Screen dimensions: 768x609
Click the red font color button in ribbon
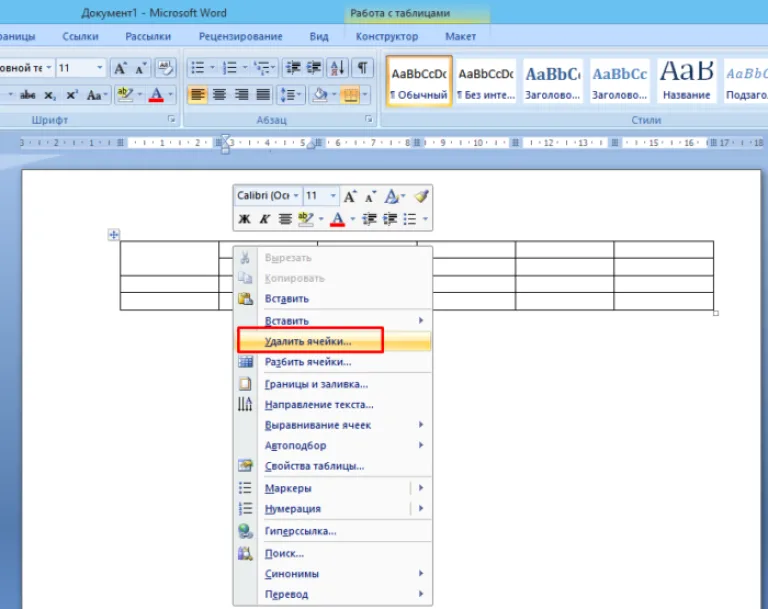tap(156, 95)
